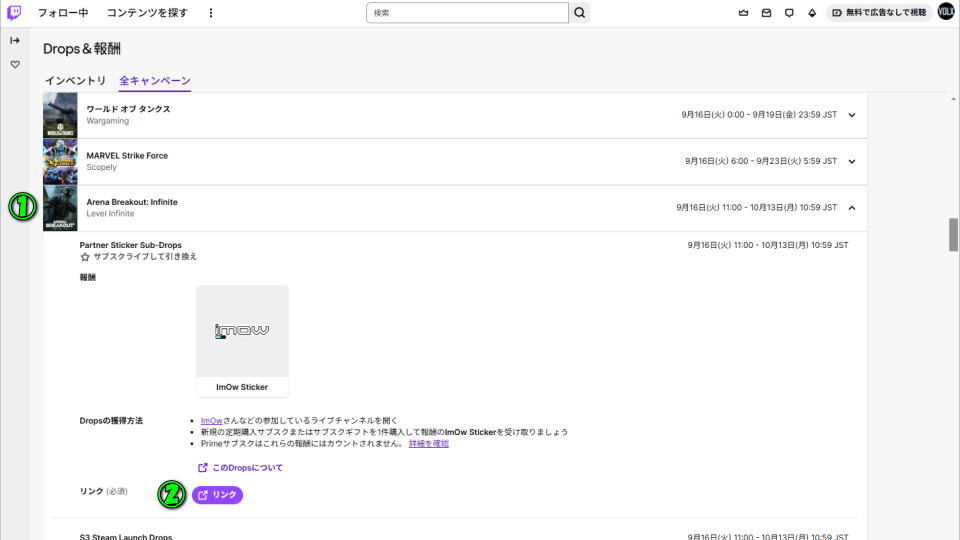This screenshot has height=540, width=960.
Task: Expand the left sidebar arrow
Action: point(15,40)
